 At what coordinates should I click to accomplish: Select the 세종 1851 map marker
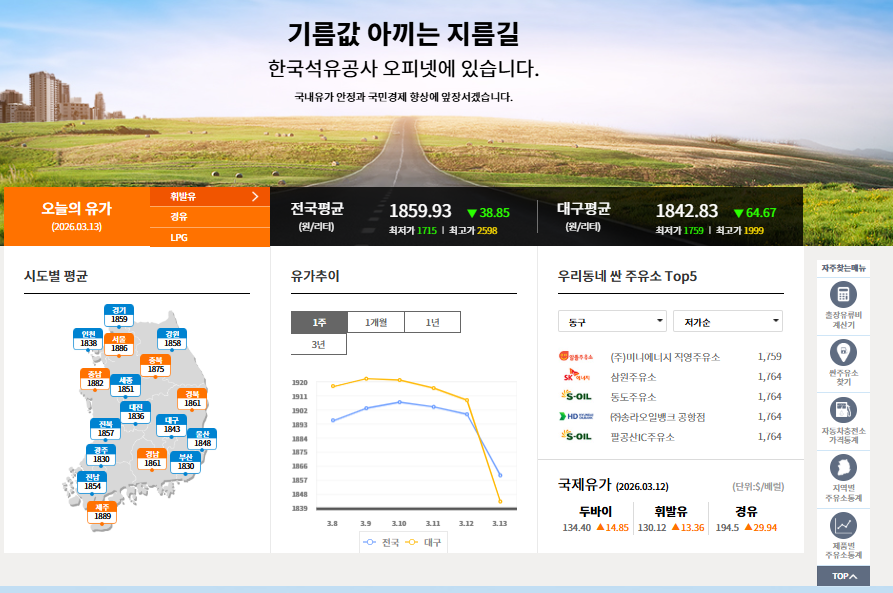126,386
